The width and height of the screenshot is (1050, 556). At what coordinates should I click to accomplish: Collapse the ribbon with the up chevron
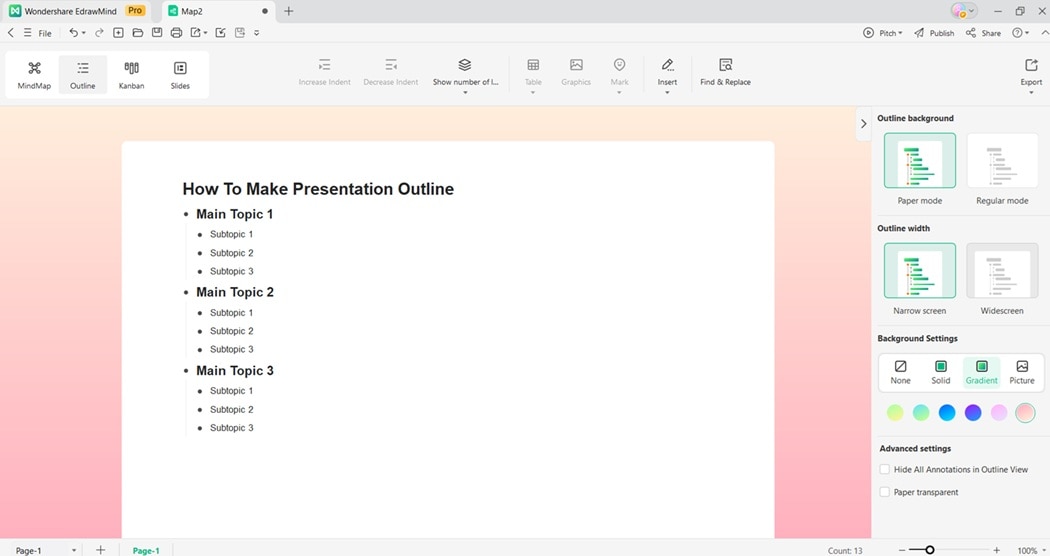click(1045, 33)
